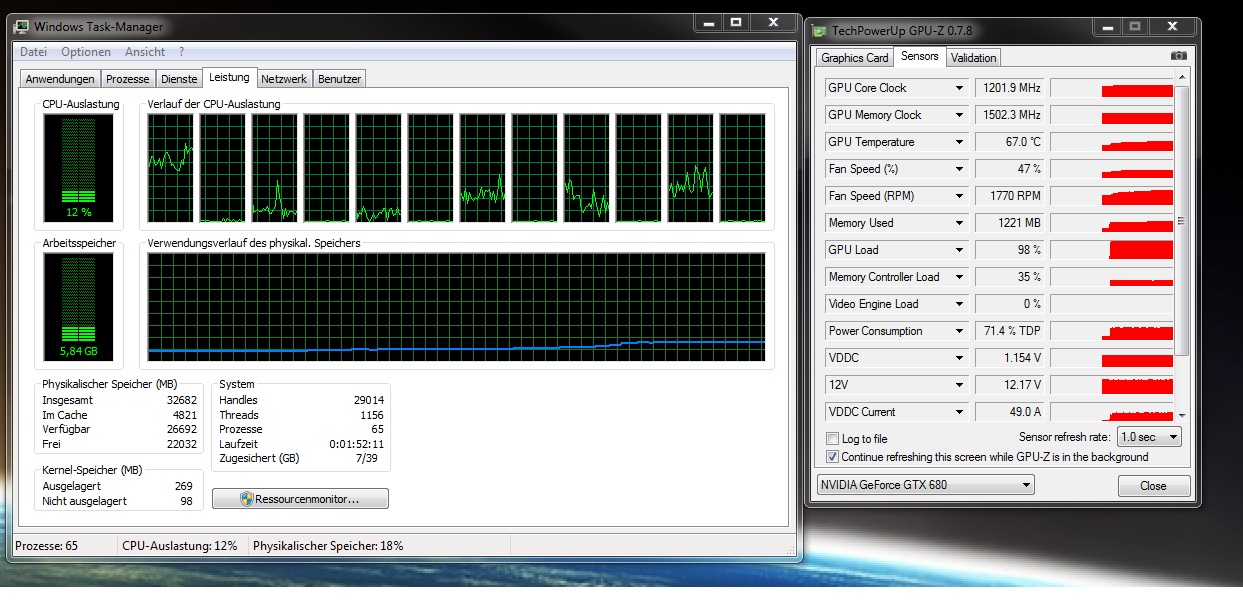
Task: Enable the Log to file checkbox
Action: pos(833,439)
